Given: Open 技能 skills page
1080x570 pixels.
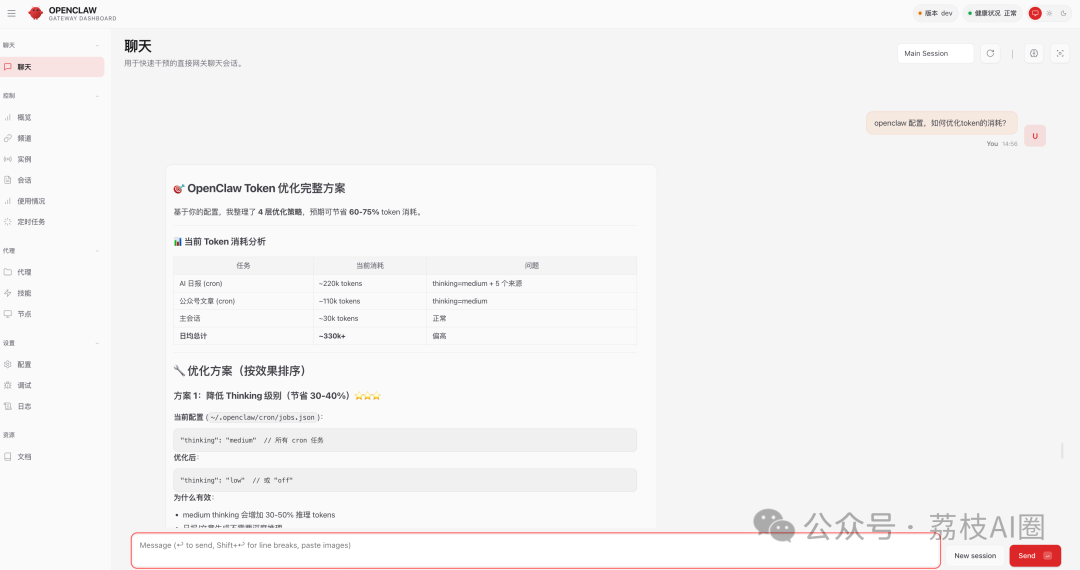Looking at the screenshot, I should click(52, 293).
